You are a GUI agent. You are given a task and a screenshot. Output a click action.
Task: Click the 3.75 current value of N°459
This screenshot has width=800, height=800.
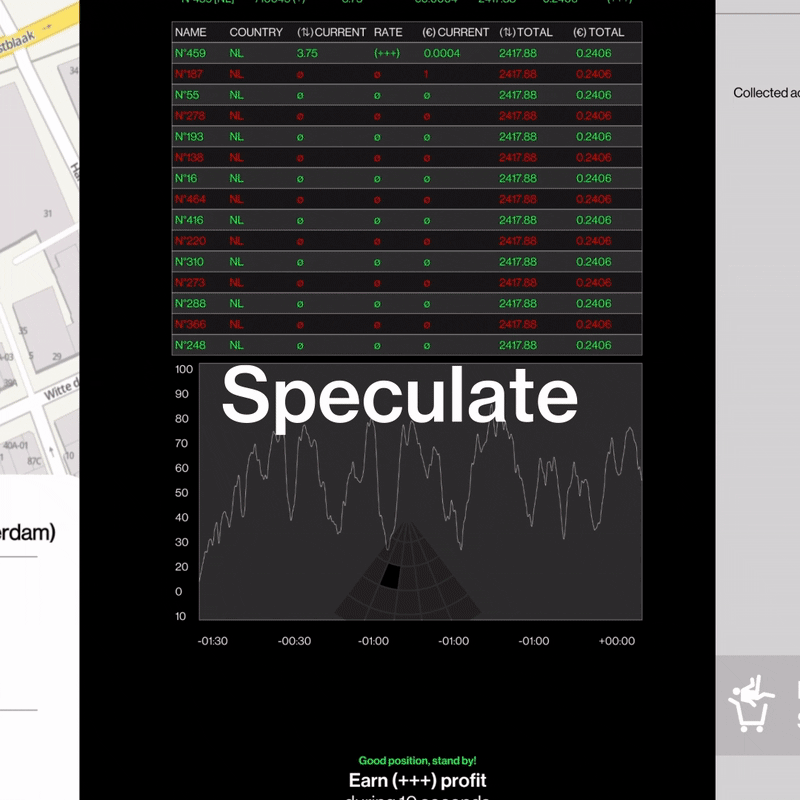point(307,53)
